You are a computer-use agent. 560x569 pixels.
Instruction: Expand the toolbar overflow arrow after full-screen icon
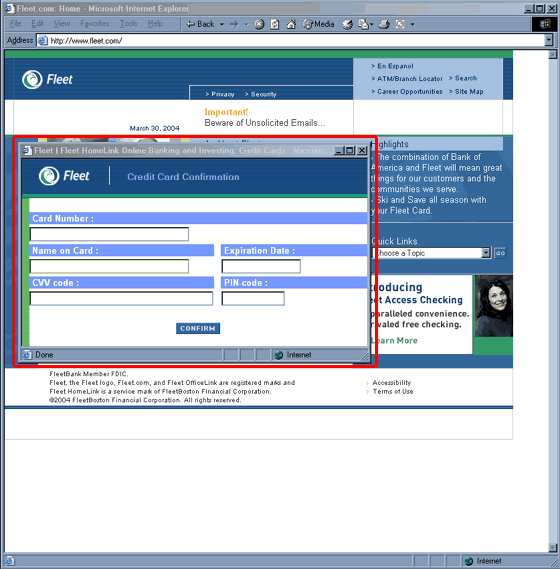[x=412, y=24]
